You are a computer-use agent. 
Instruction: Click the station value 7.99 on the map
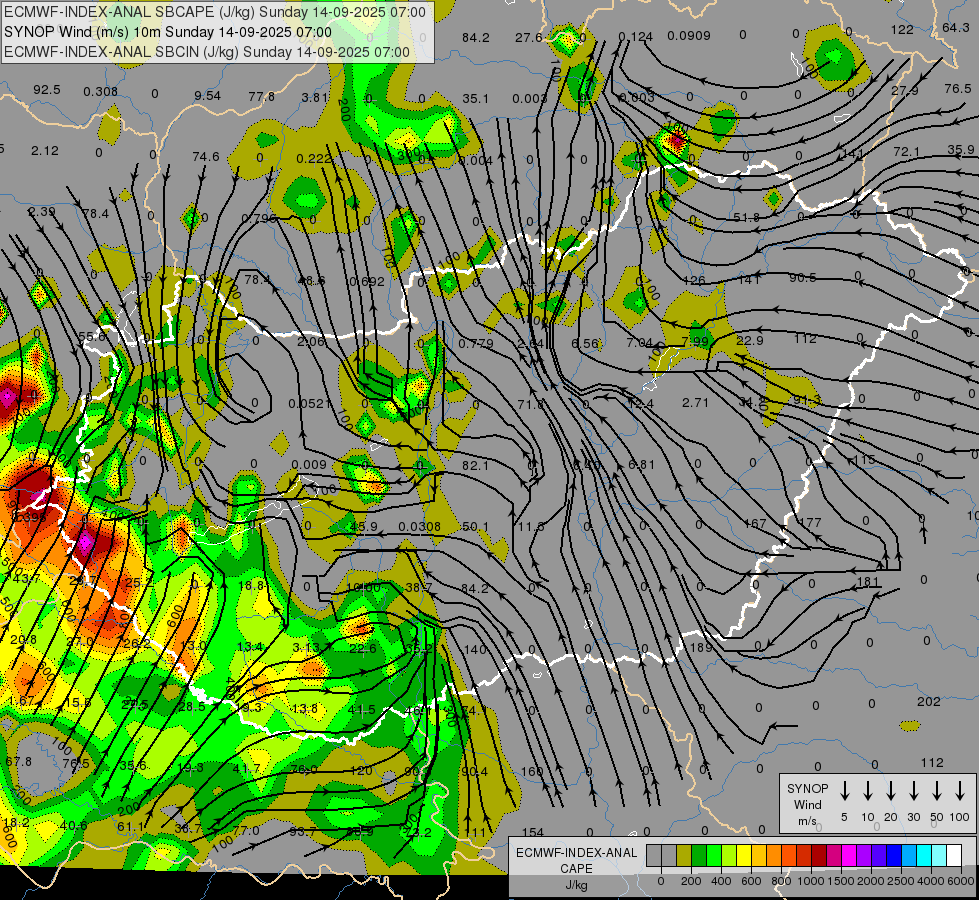695,341
